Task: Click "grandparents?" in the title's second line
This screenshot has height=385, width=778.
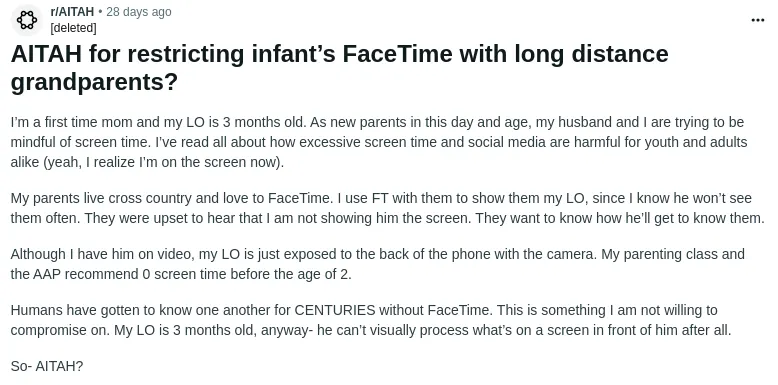Action: (94, 83)
